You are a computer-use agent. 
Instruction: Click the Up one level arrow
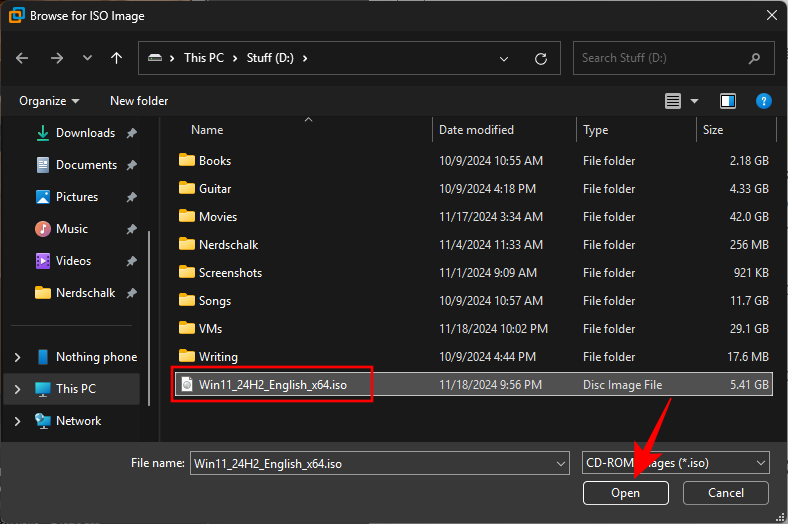pyautogui.click(x=116, y=58)
